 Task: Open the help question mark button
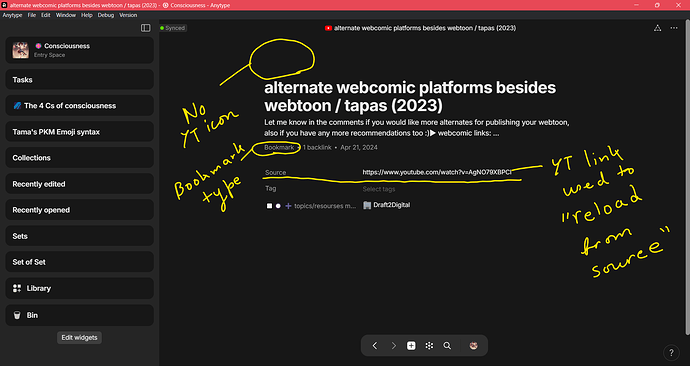[671, 352]
